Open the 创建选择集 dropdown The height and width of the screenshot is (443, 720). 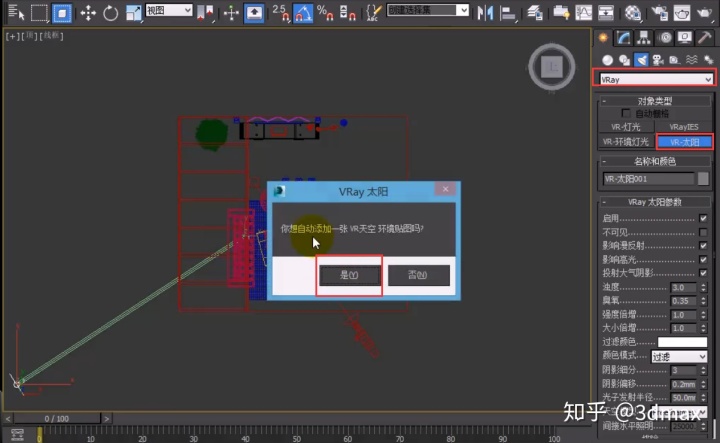pos(428,10)
